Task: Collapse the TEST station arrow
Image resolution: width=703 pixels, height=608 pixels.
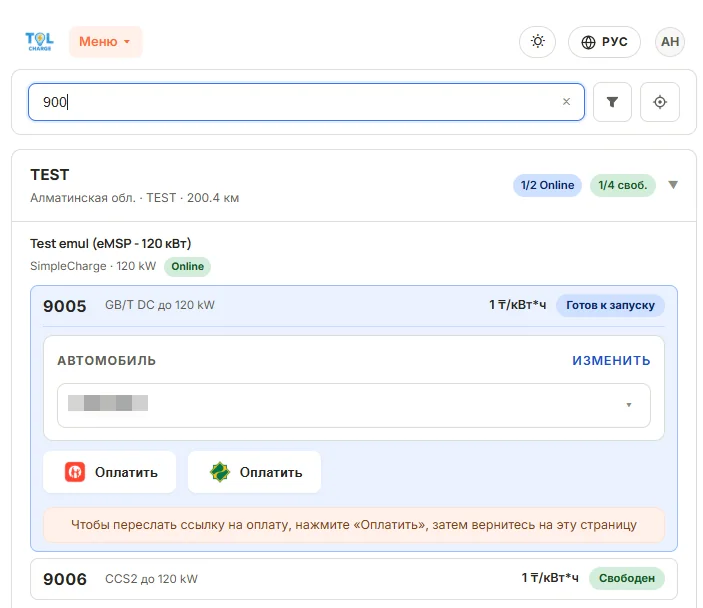Action: pyautogui.click(x=673, y=185)
